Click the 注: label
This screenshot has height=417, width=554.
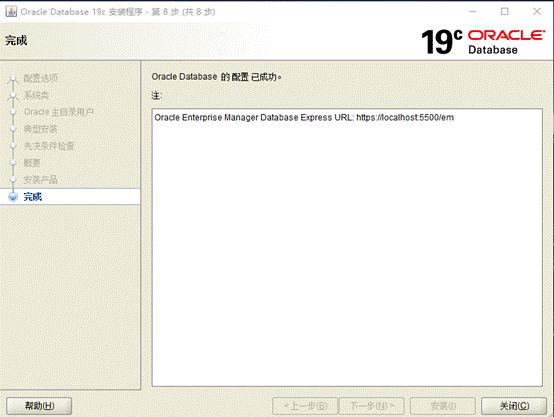[157, 95]
